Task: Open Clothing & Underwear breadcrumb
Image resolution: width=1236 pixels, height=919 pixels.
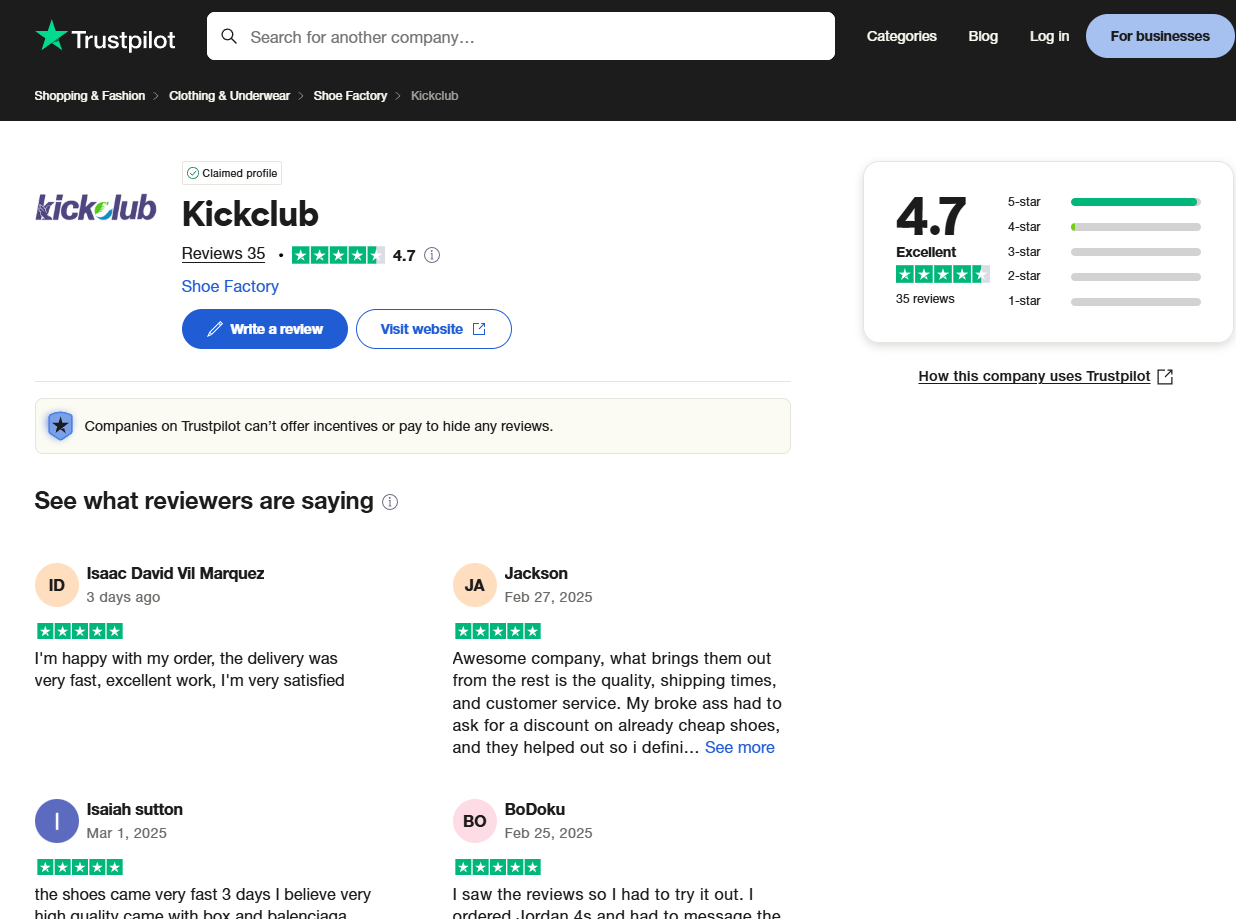Action: click(x=229, y=96)
